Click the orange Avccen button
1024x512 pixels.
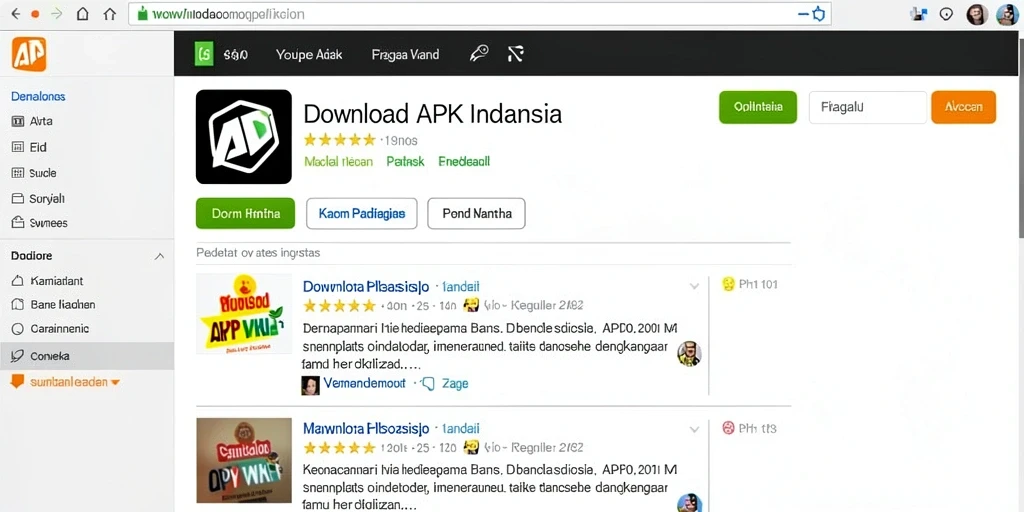(963, 107)
